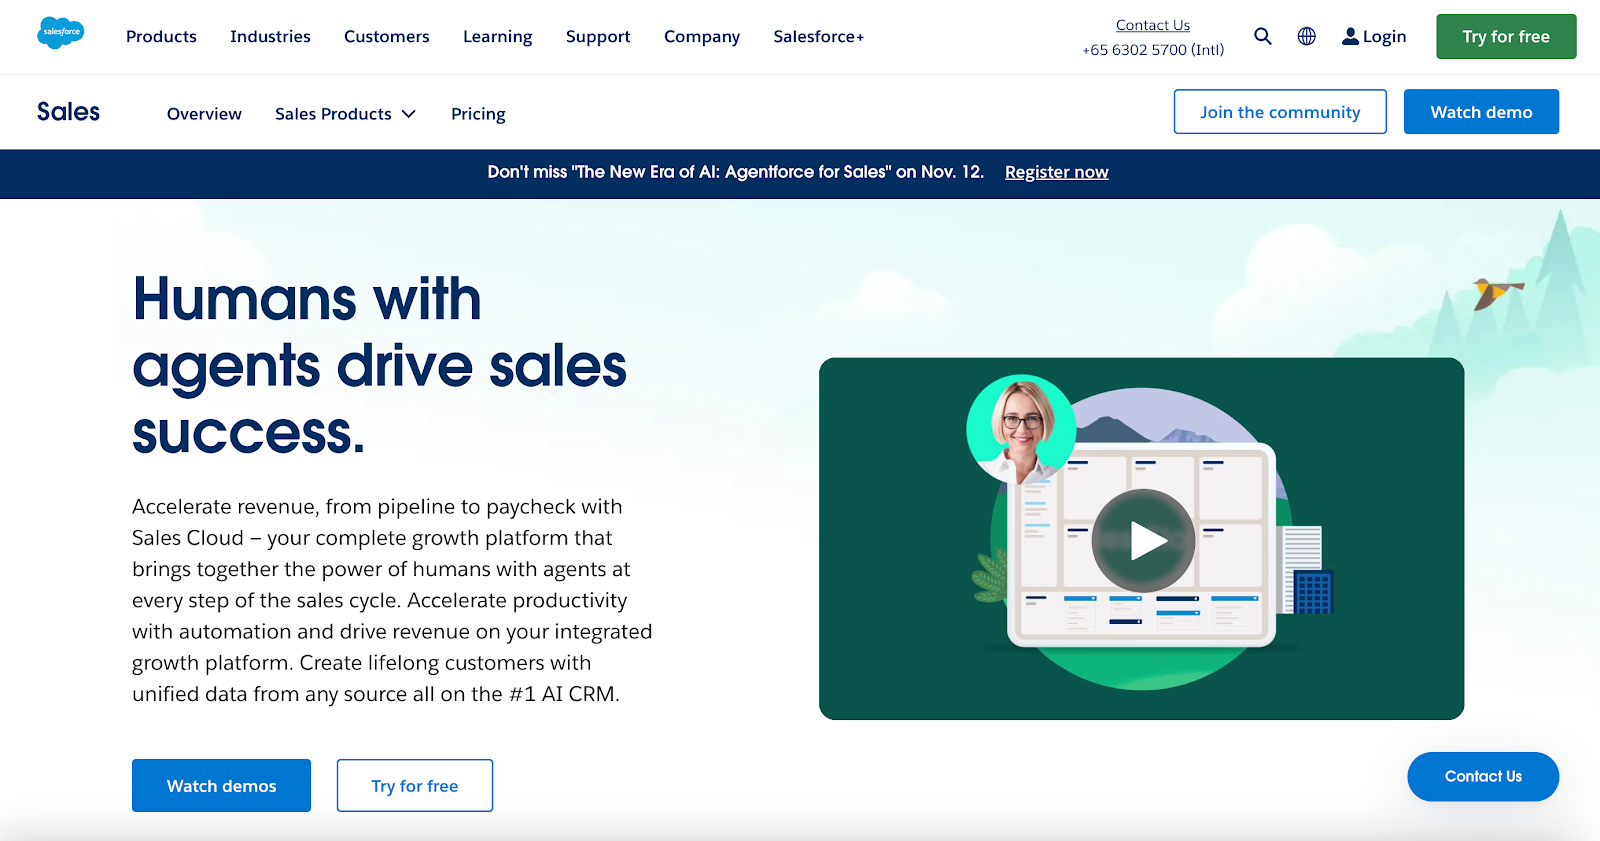Open the Industries menu
Image resolution: width=1600 pixels, height=841 pixels.
coord(270,37)
